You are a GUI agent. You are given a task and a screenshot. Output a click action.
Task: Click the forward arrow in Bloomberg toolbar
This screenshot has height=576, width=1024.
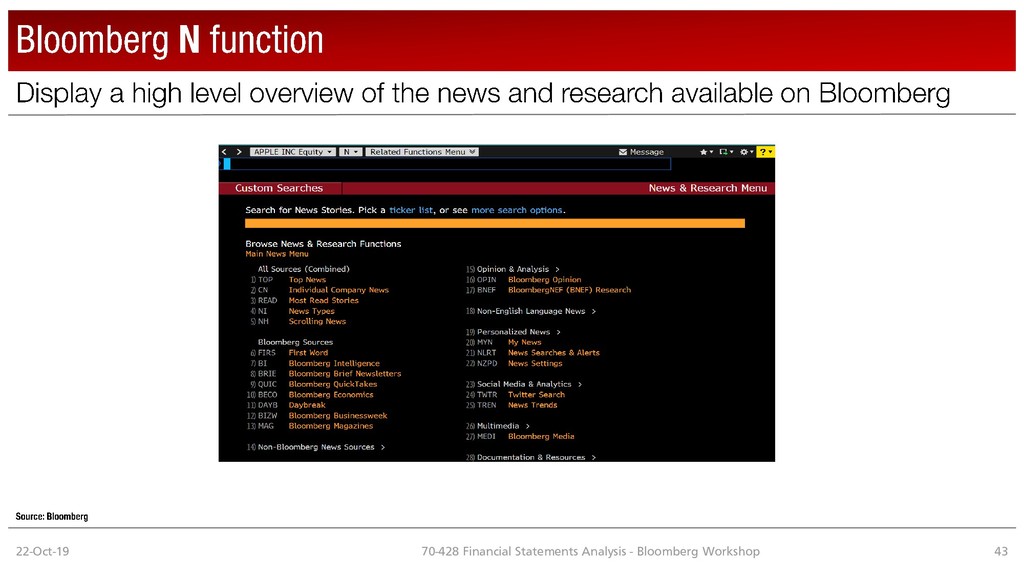pyautogui.click(x=239, y=152)
